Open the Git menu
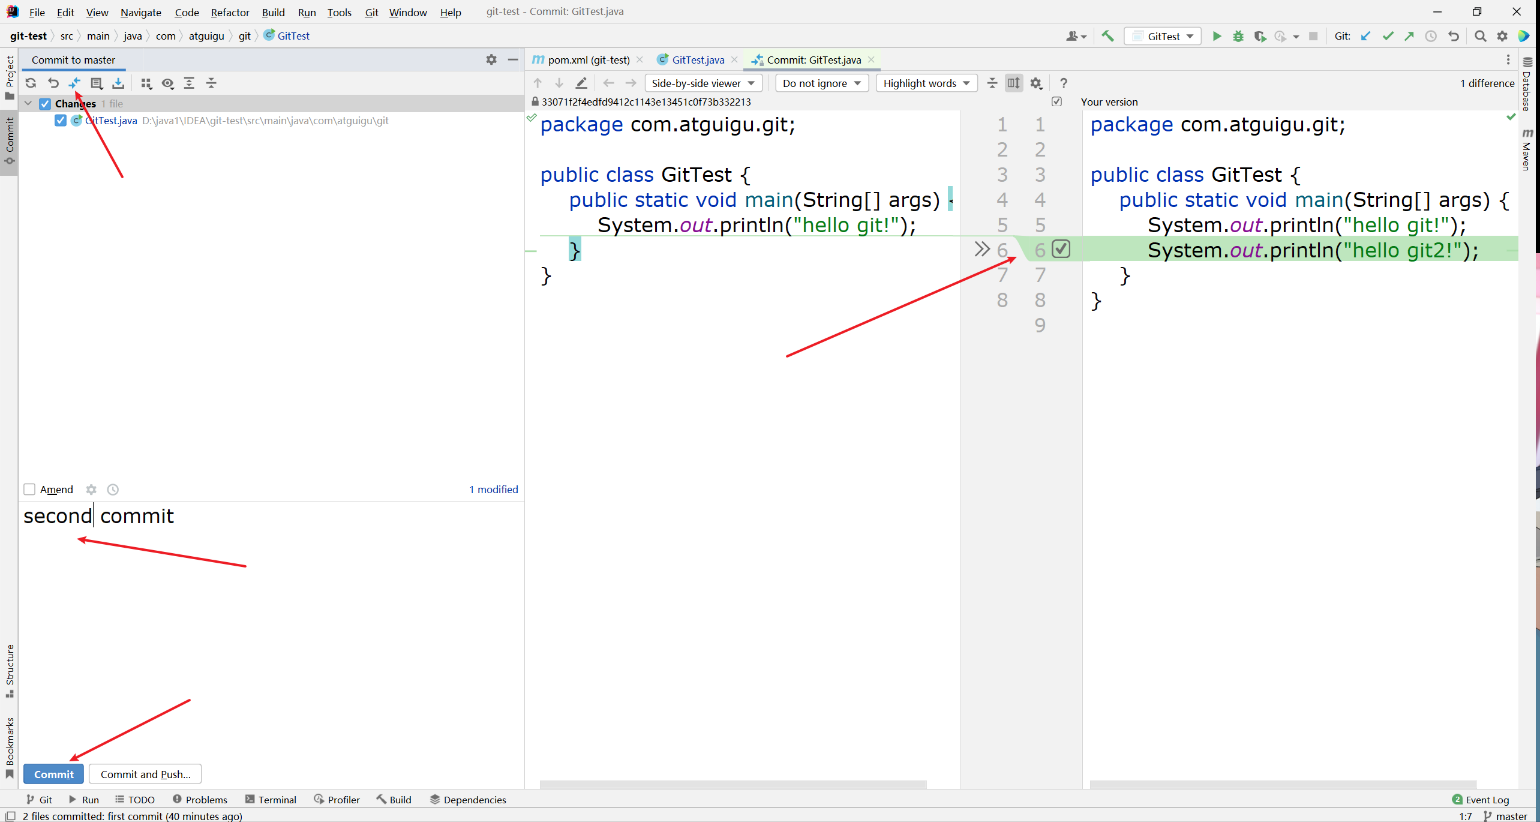Image resolution: width=1540 pixels, height=822 pixels. click(371, 12)
